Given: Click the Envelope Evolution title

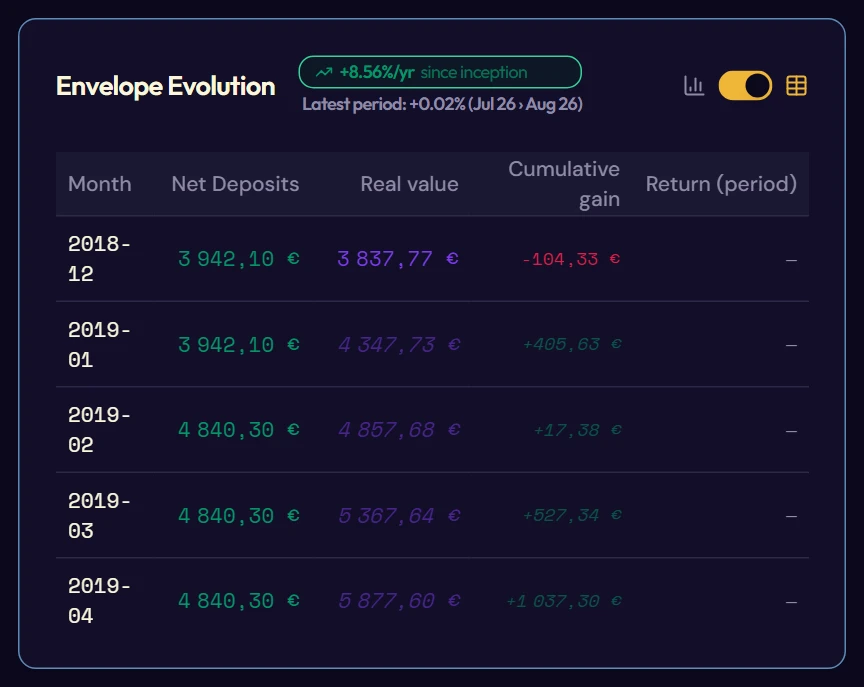Looking at the screenshot, I should [166, 86].
